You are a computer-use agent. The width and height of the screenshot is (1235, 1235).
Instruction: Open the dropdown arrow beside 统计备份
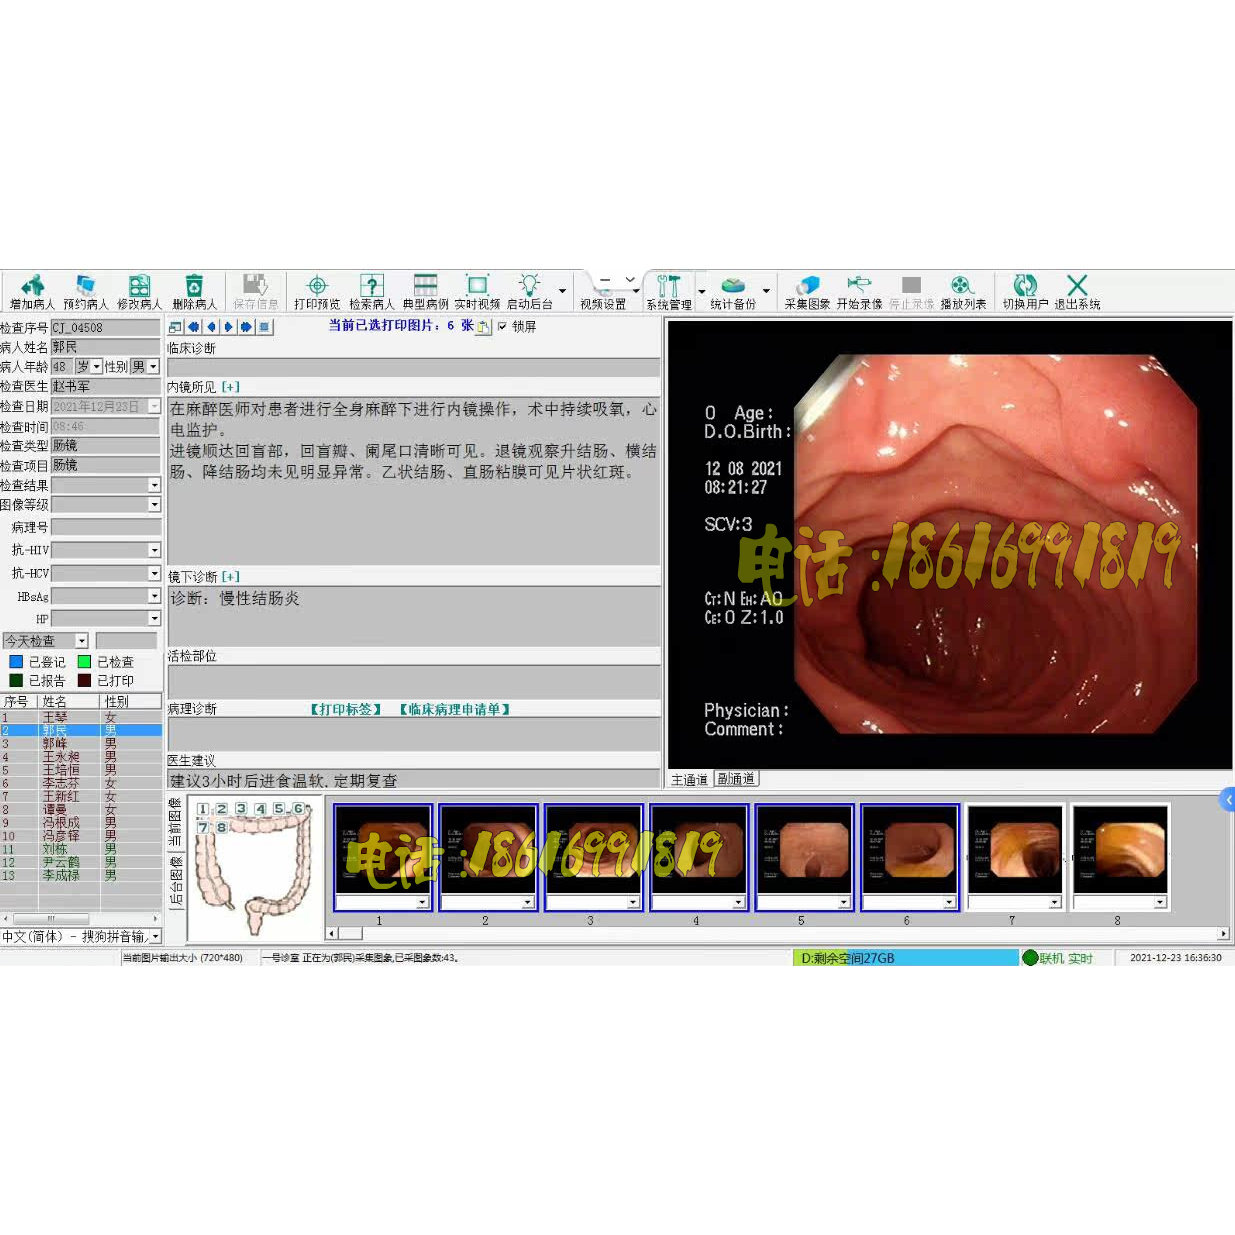point(766,292)
